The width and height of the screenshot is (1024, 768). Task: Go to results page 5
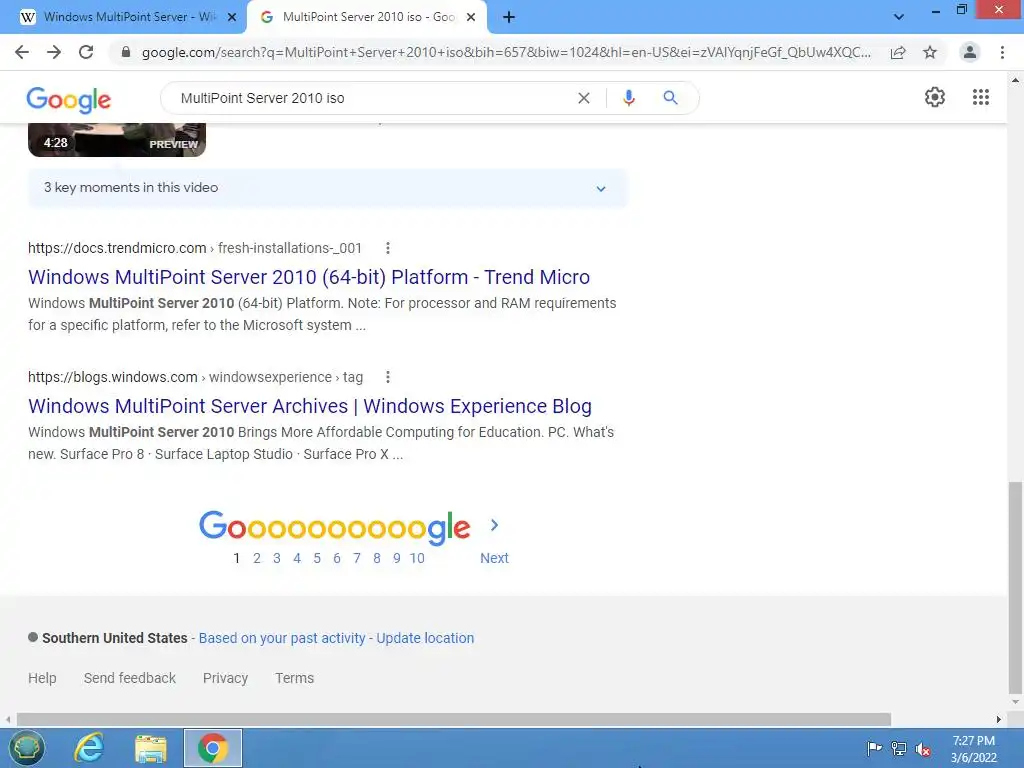click(x=317, y=558)
